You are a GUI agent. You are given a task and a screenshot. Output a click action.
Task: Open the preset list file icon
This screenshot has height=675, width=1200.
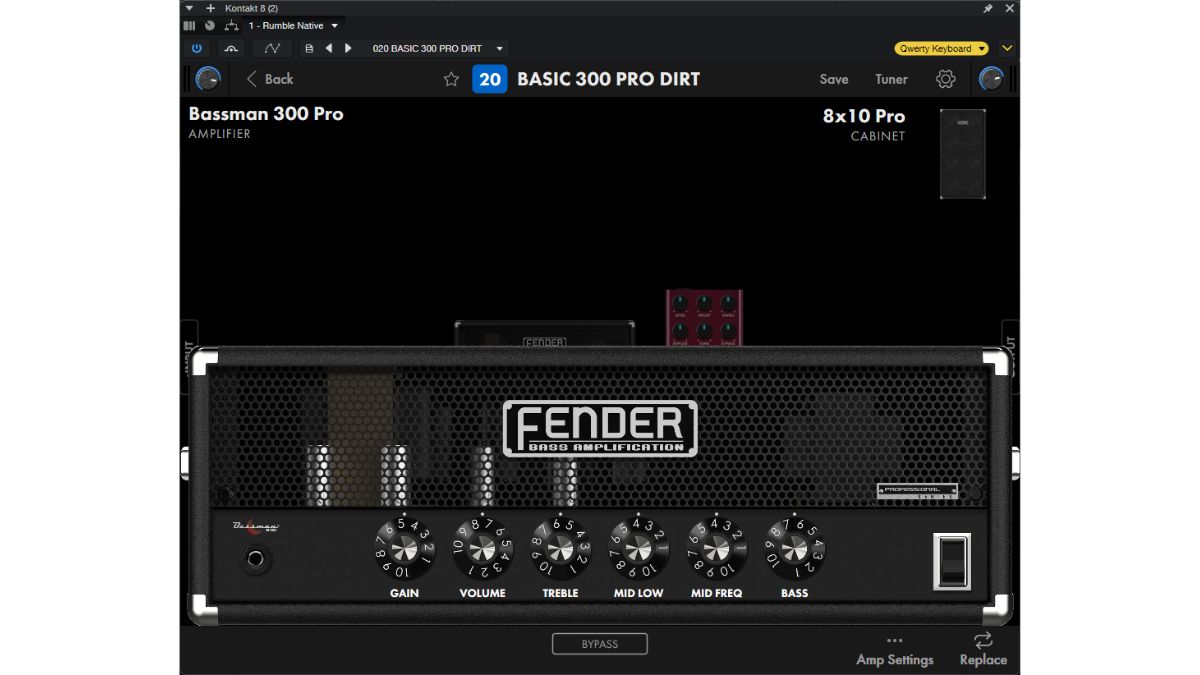[310, 47]
